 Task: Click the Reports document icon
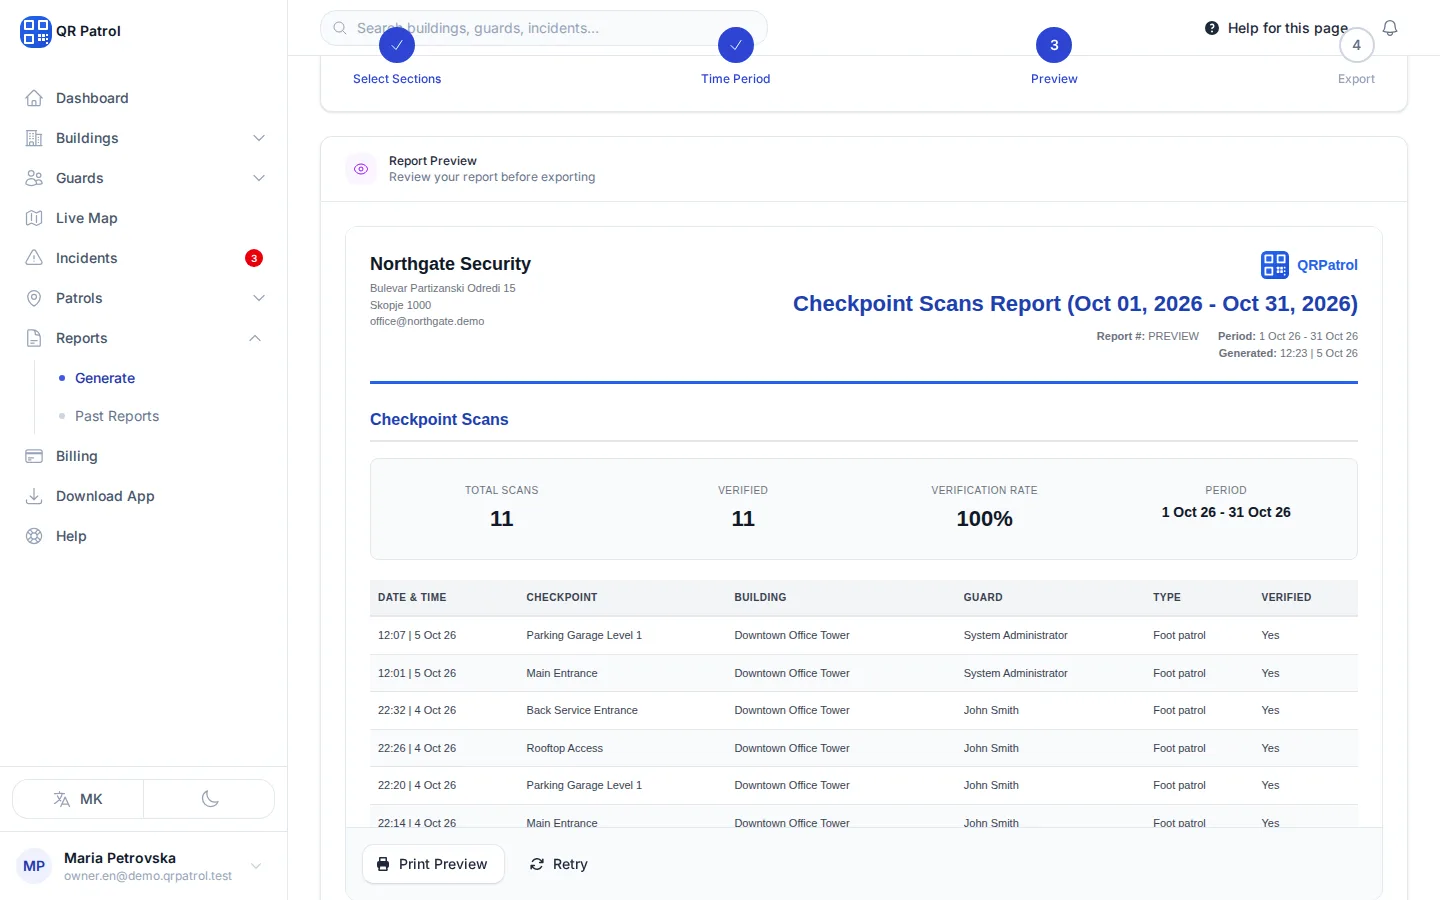pyautogui.click(x=34, y=338)
